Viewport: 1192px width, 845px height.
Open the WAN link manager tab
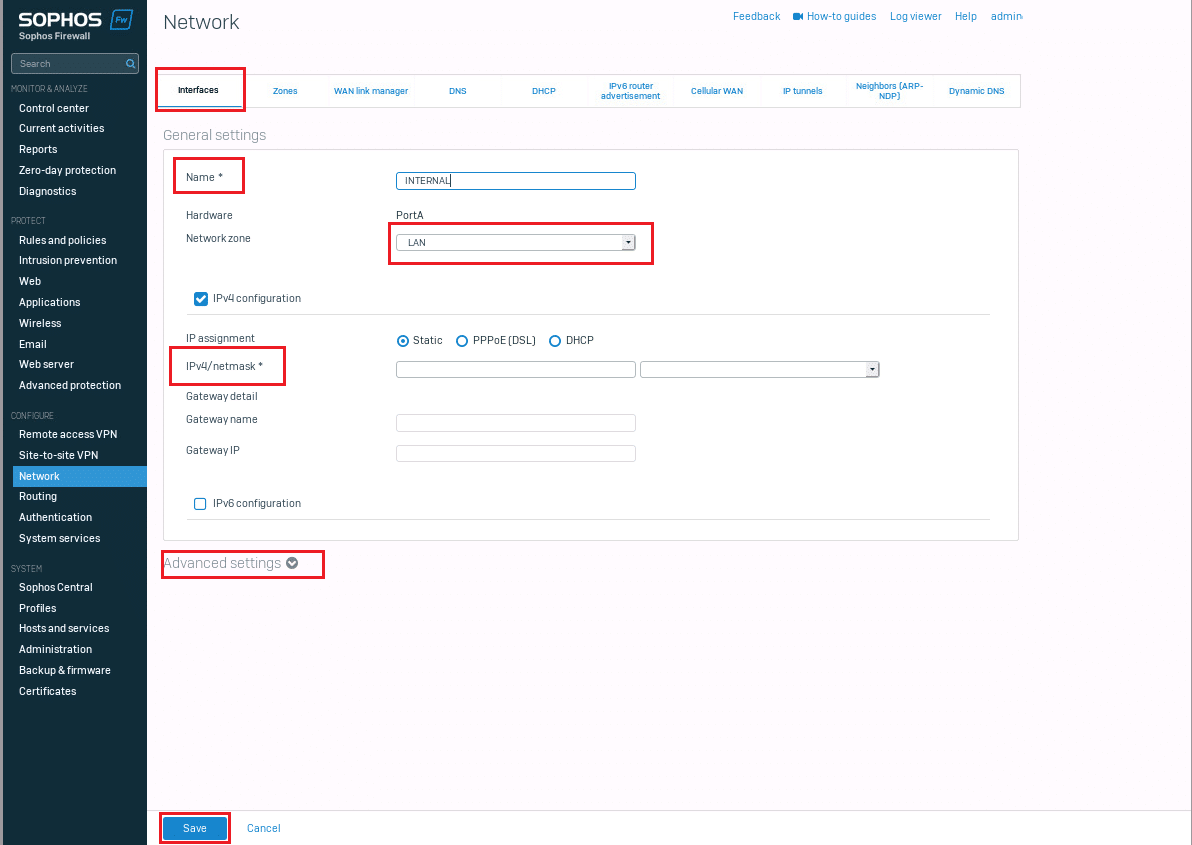click(x=371, y=91)
